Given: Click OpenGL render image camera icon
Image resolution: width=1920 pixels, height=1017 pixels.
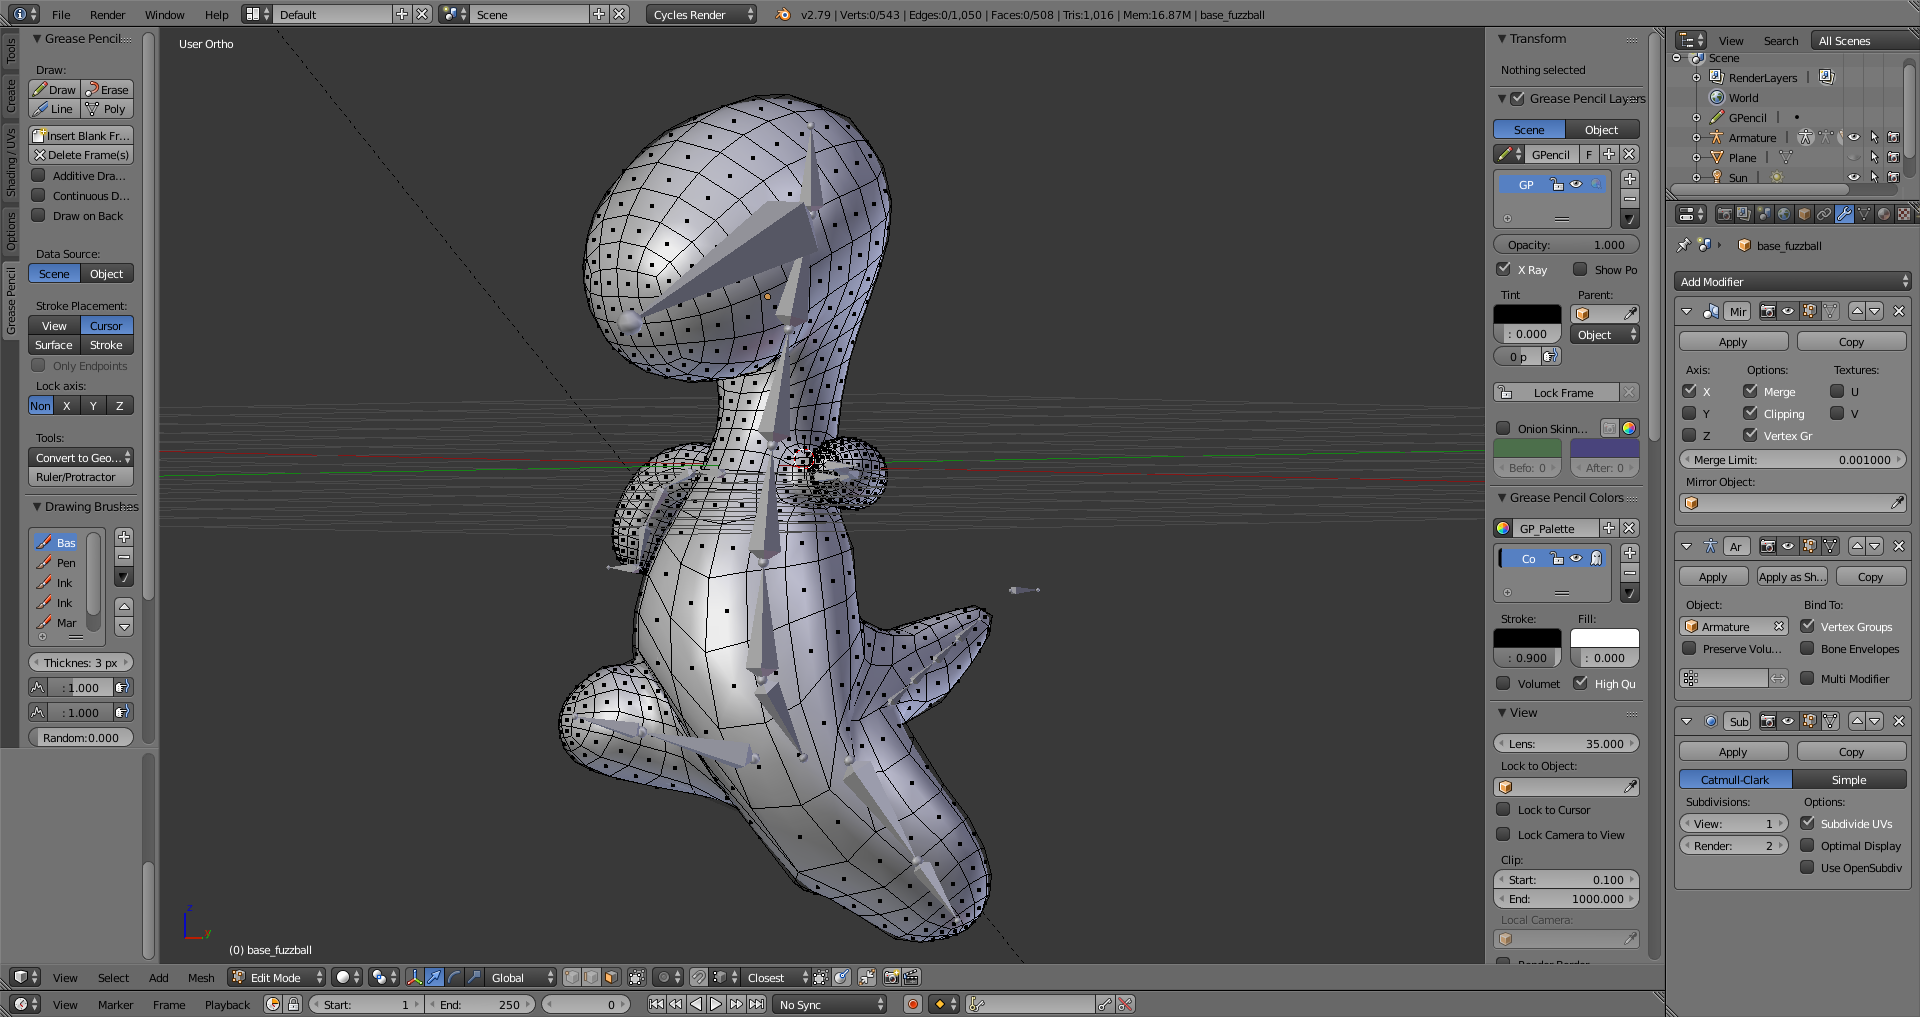Looking at the screenshot, I should [x=892, y=977].
